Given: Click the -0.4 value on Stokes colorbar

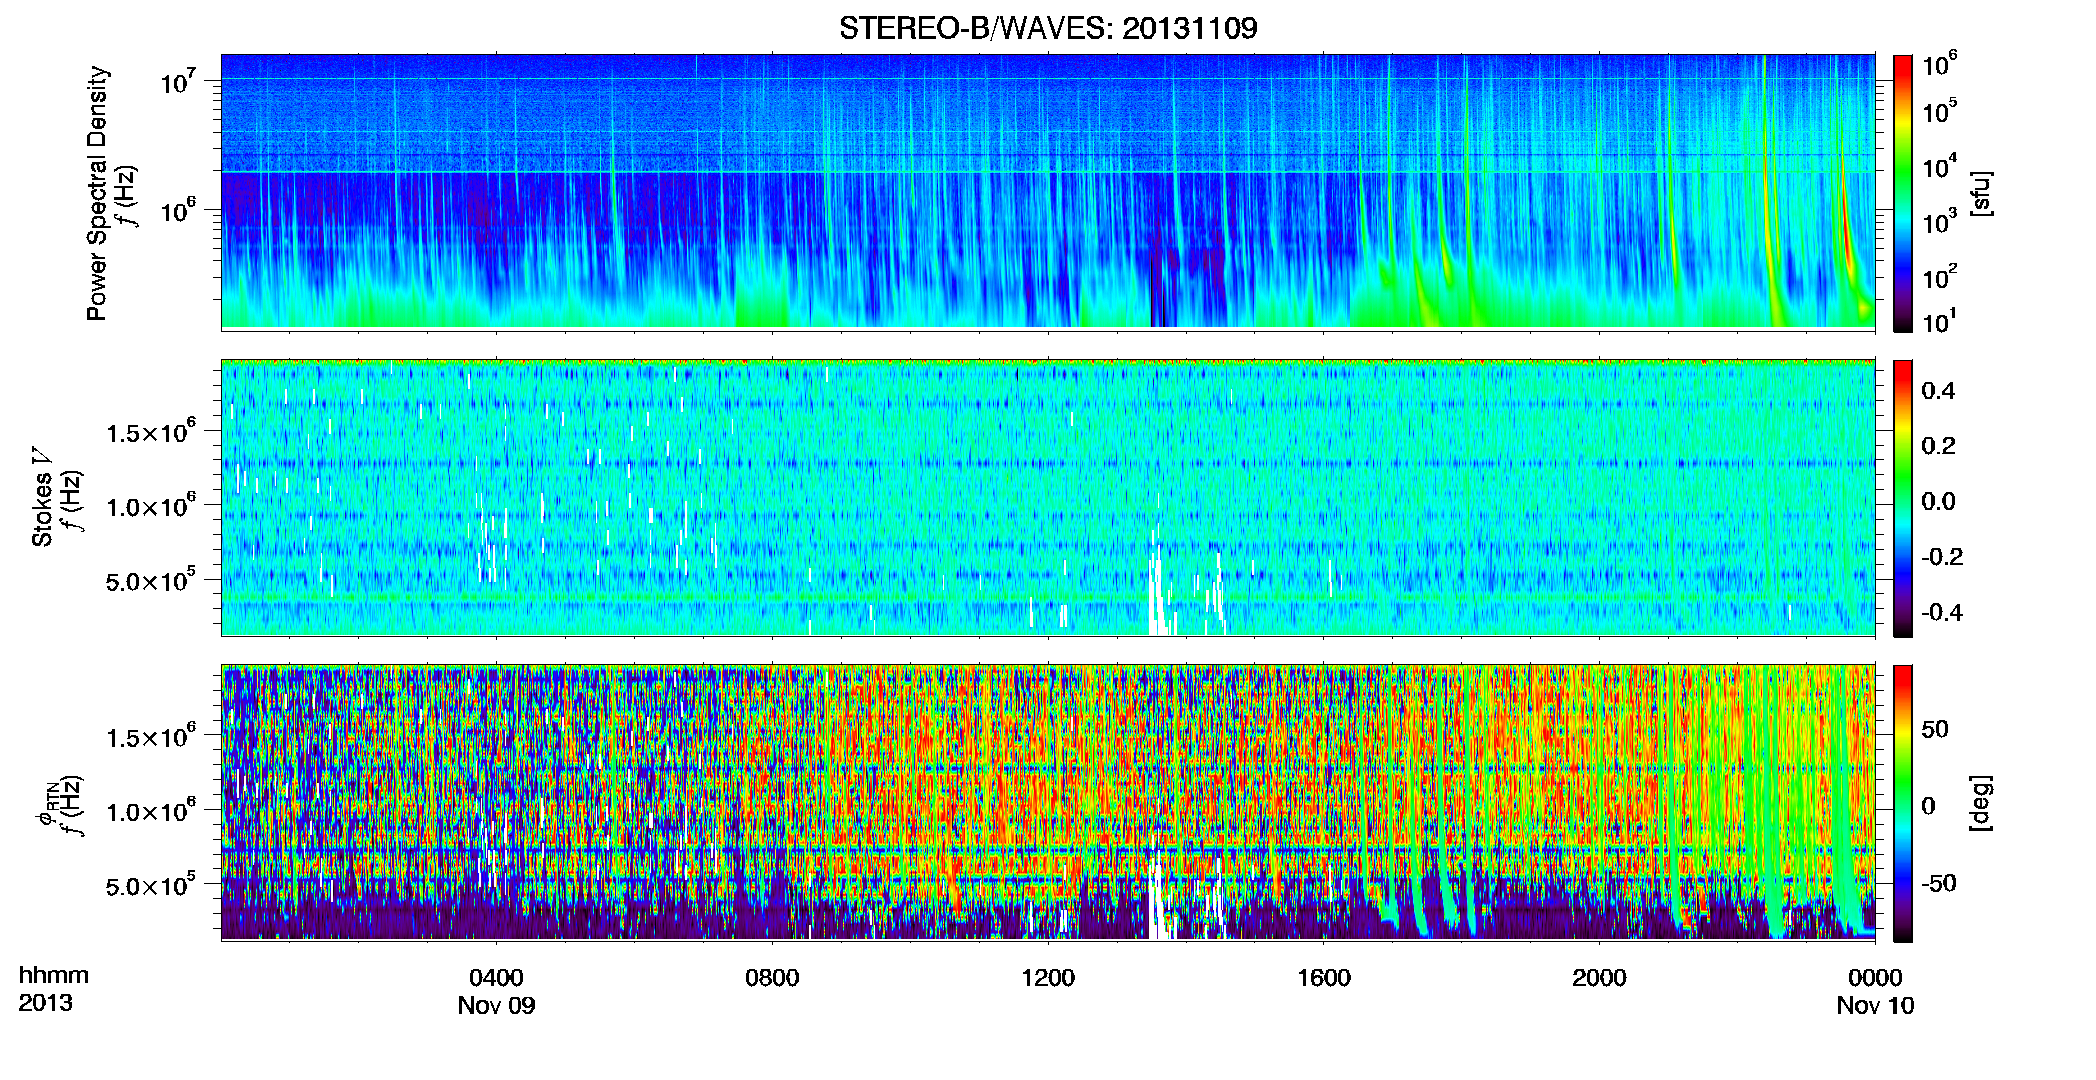Looking at the screenshot, I should [1942, 613].
